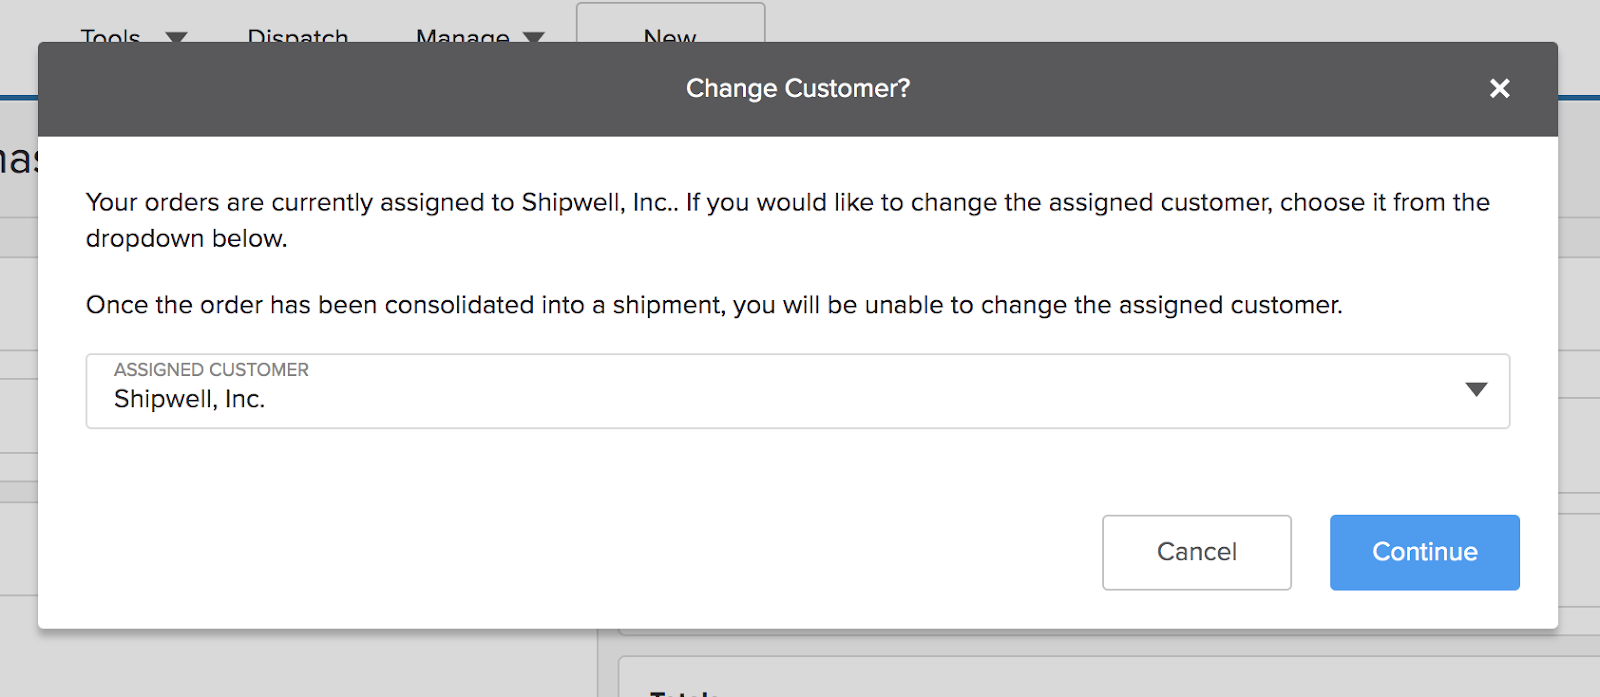Select the Shipwell, Inc. value text
Image resolution: width=1600 pixels, height=697 pixels.
point(189,399)
